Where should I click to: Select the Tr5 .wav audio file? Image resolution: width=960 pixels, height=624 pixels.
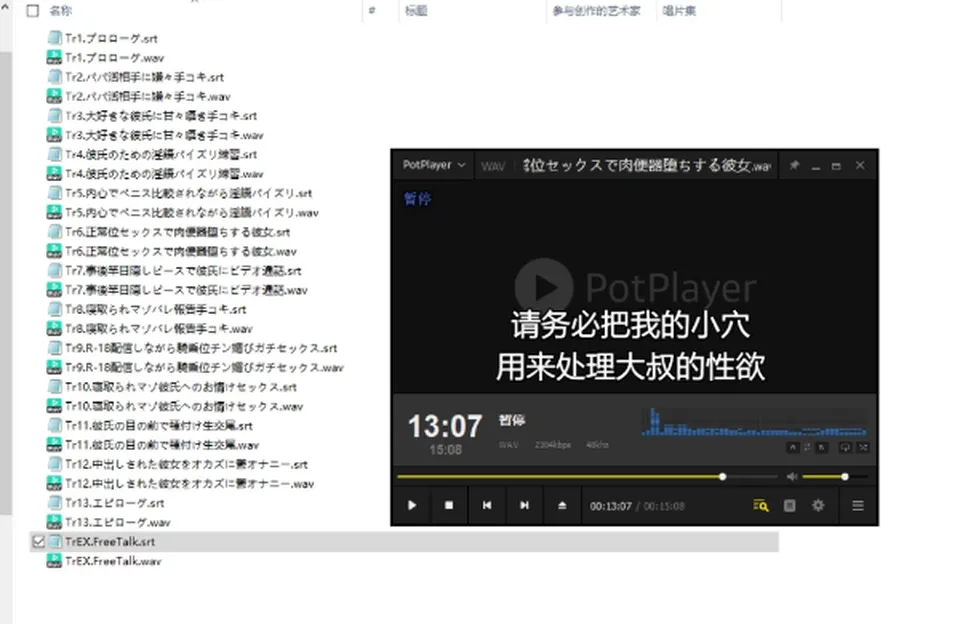pyautogui.click(x=182, y=212)
